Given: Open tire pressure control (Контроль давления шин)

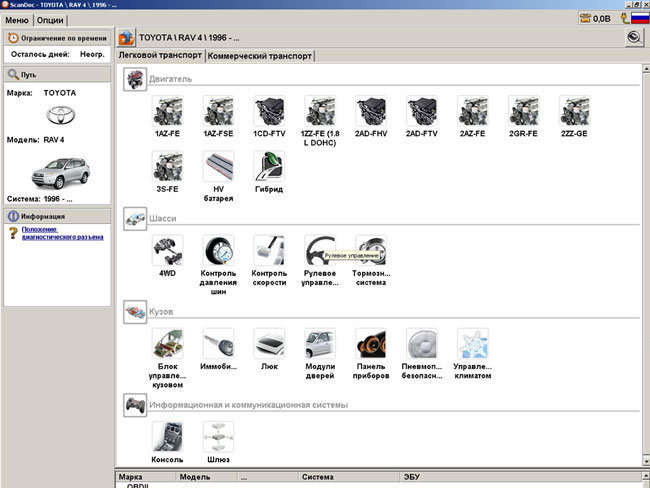Looking at the screenshot, I should (x=218, y=250).
